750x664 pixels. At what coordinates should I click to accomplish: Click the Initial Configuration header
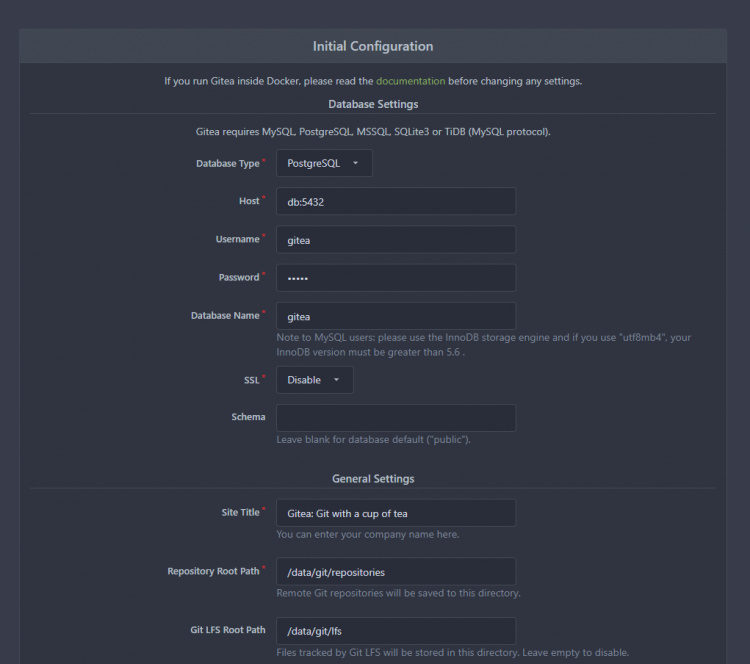coord(373,46)
